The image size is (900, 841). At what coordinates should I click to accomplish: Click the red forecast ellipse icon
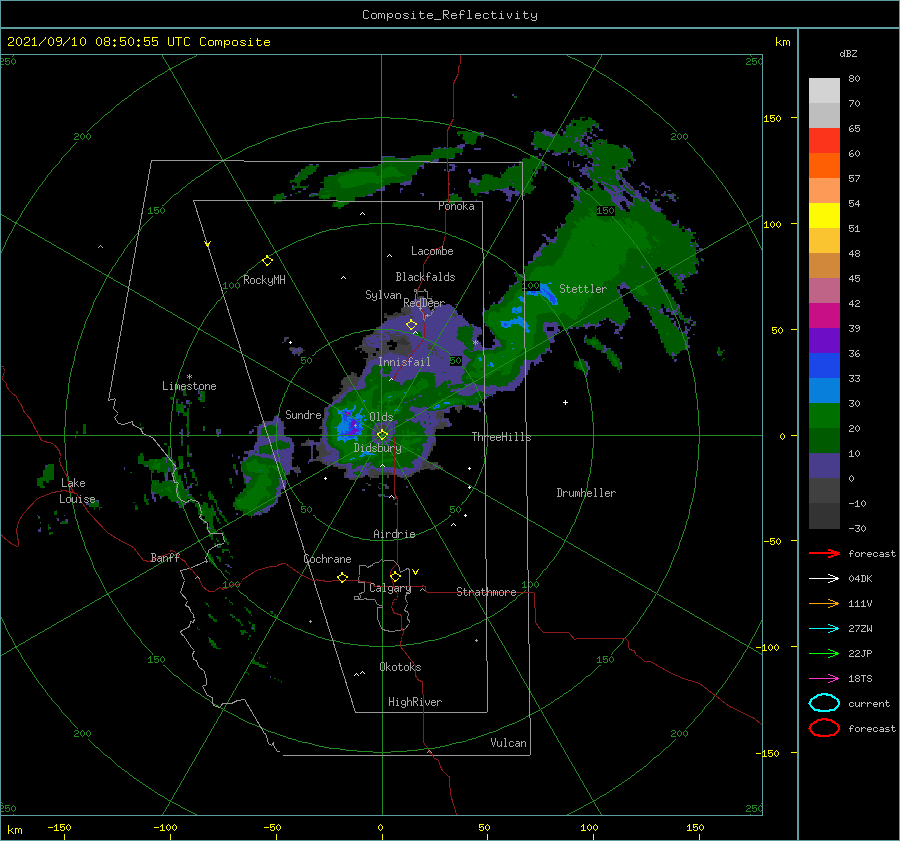click(824, 728)
